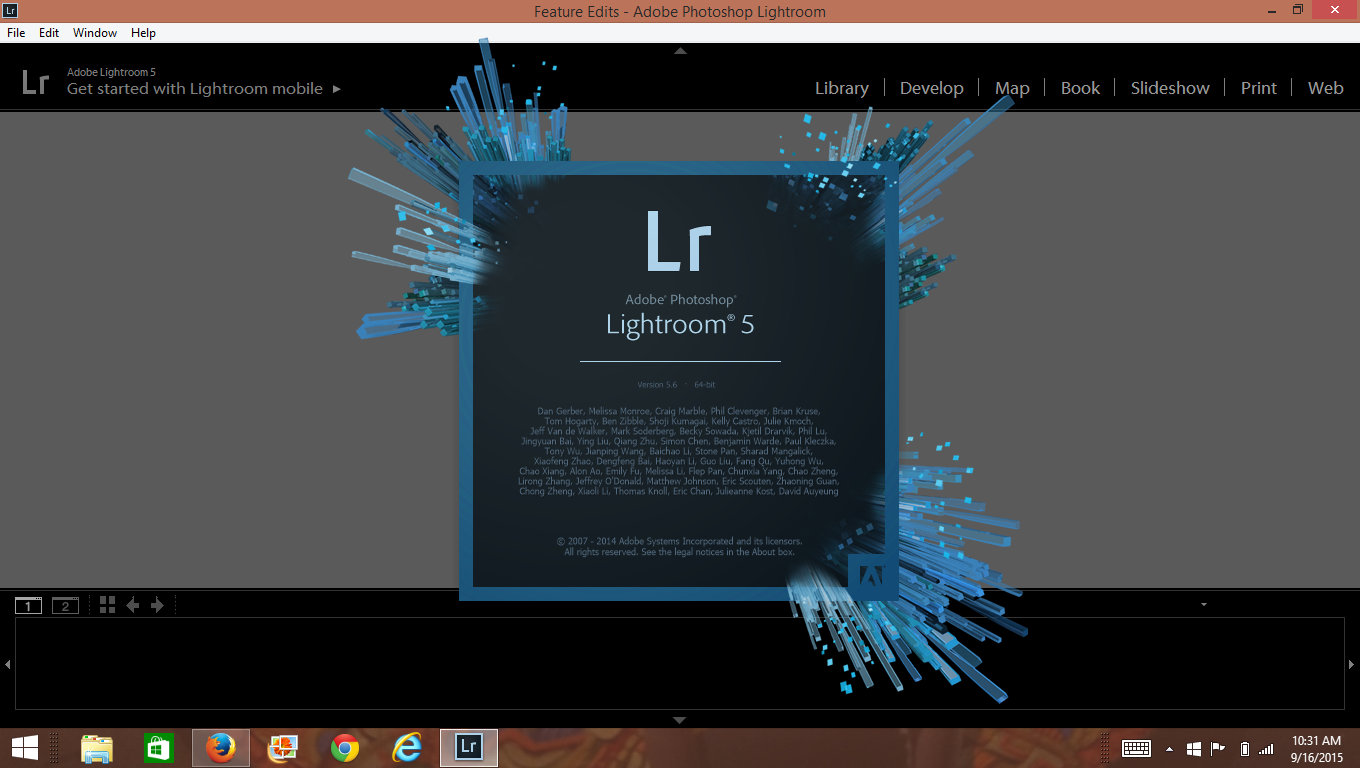The image size is (1360, 768).
Task: Click the 64-bit label on splash
Action: 704,385
